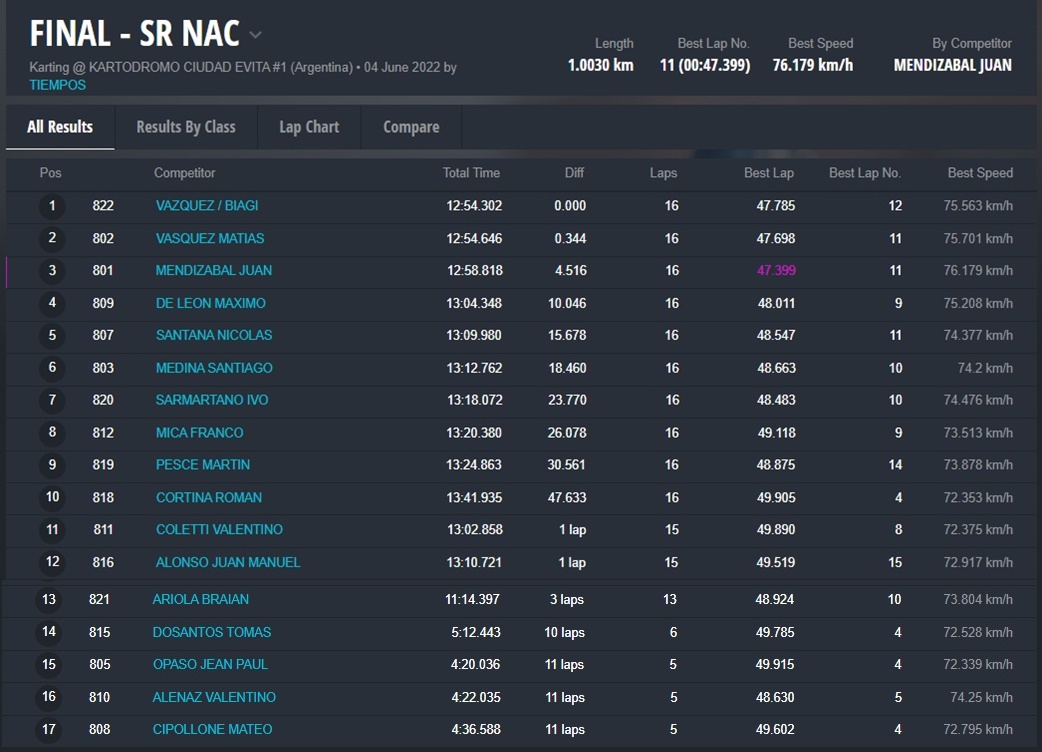Click the Best Speed column header
1042x752 pixels.
click(980, 173)
